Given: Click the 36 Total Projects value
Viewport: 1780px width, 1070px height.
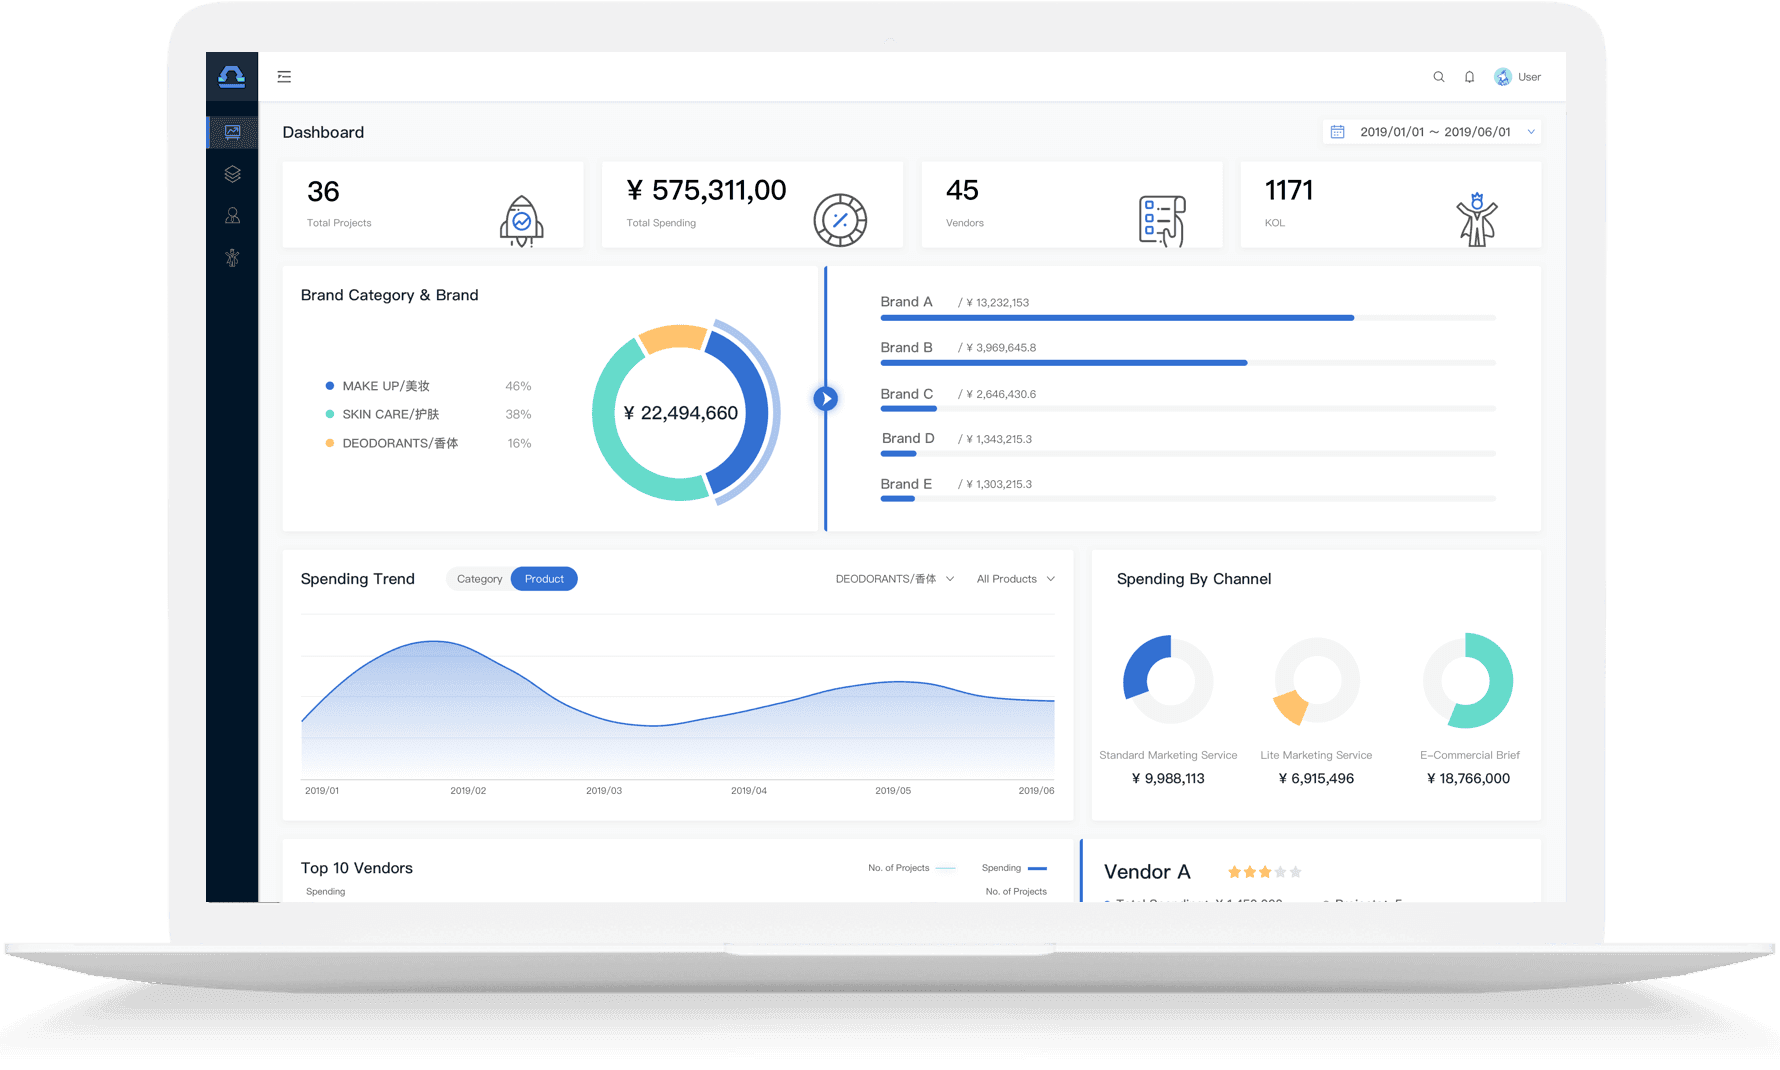Looking at the screenshot, I should point(323,191).
